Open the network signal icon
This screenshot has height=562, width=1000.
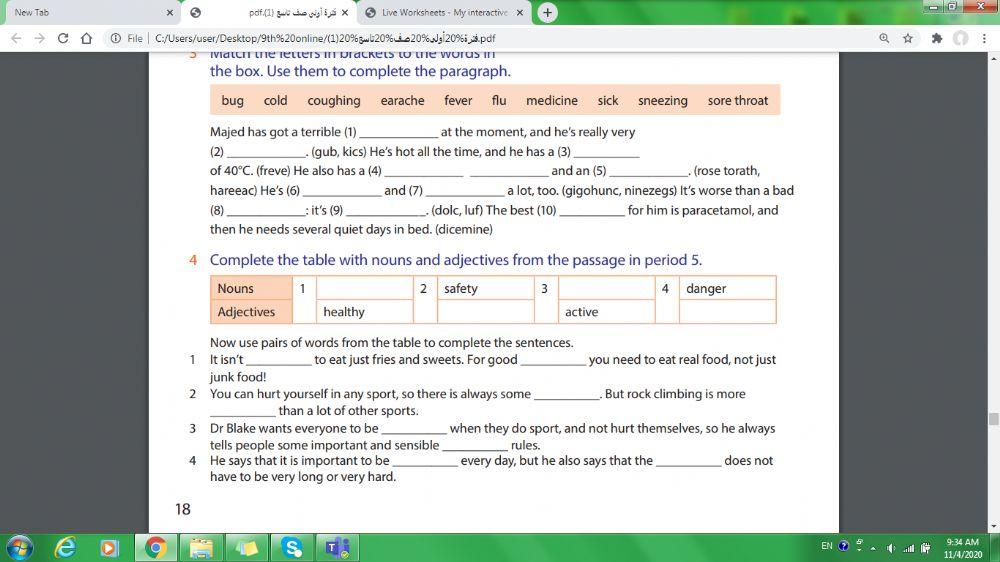909,548
